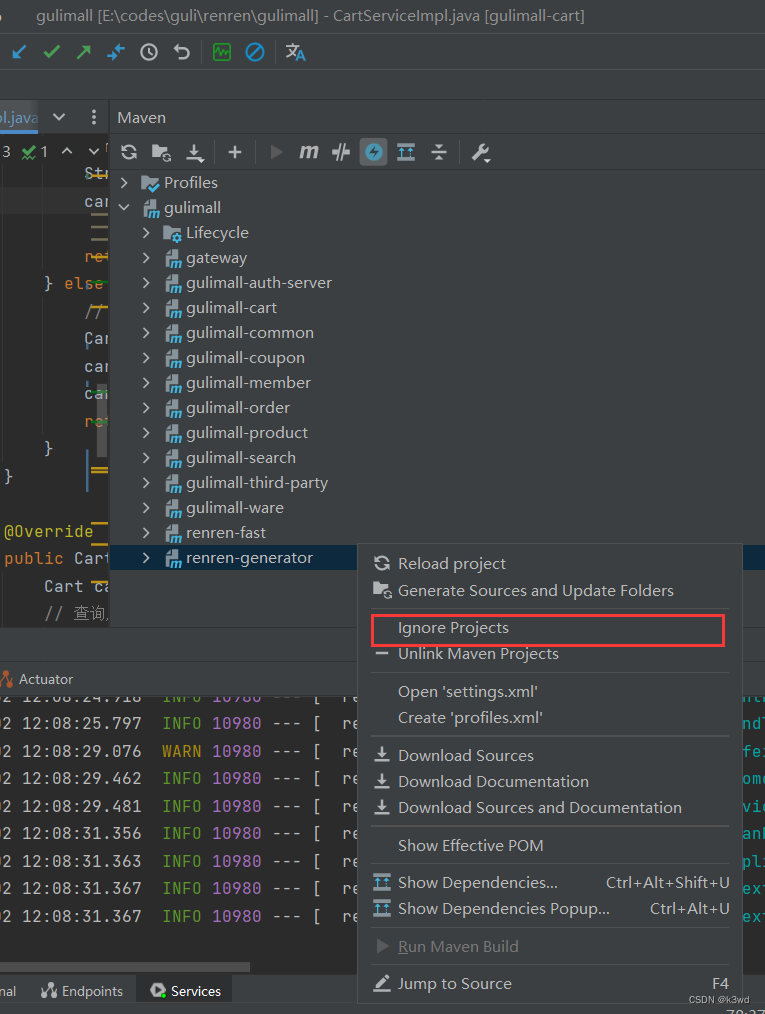Select gulimall-product in Maven tree
765x1014 pixels.
point(246,433)
